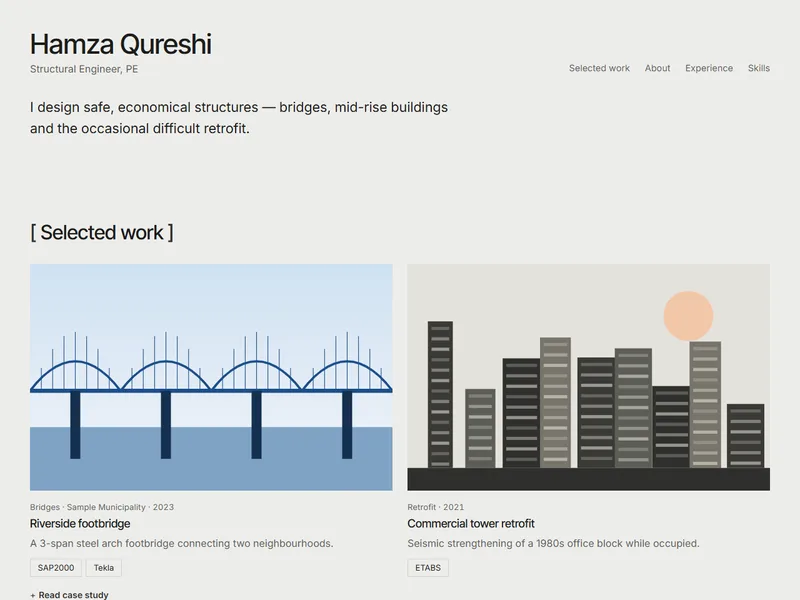Viewport: 800px width, 600px height.
Task: Click the 3-span steel arch footbridge description
Action: click(182, 543)
